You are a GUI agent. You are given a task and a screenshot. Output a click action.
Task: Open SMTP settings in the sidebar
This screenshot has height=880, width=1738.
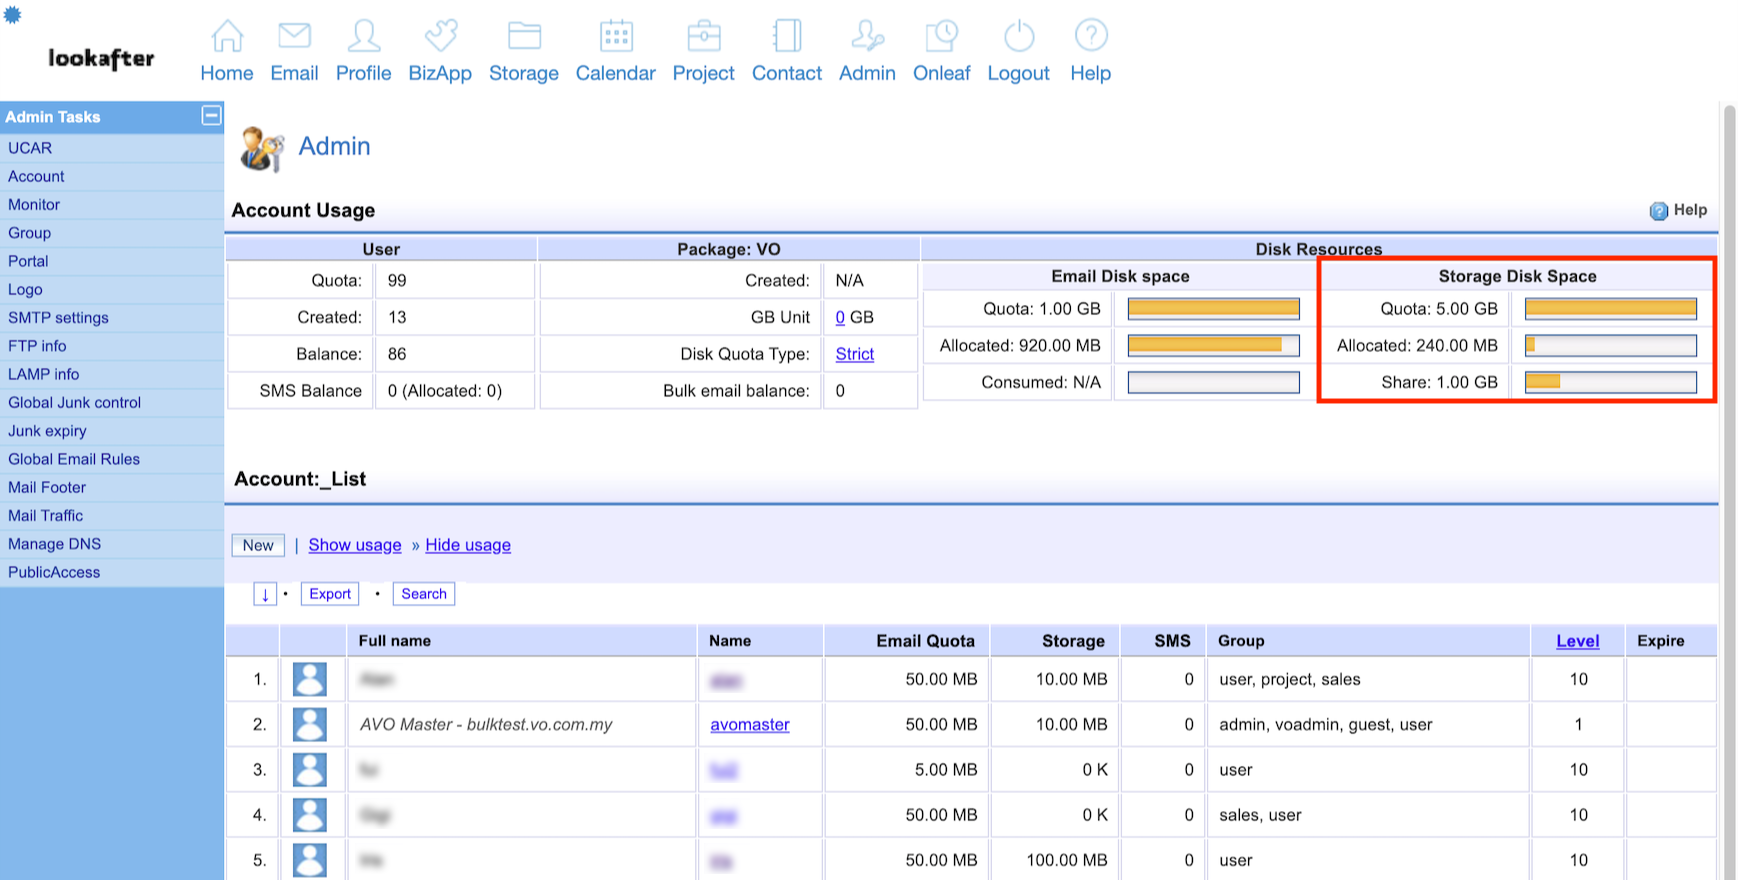click(x=58, y=318)
